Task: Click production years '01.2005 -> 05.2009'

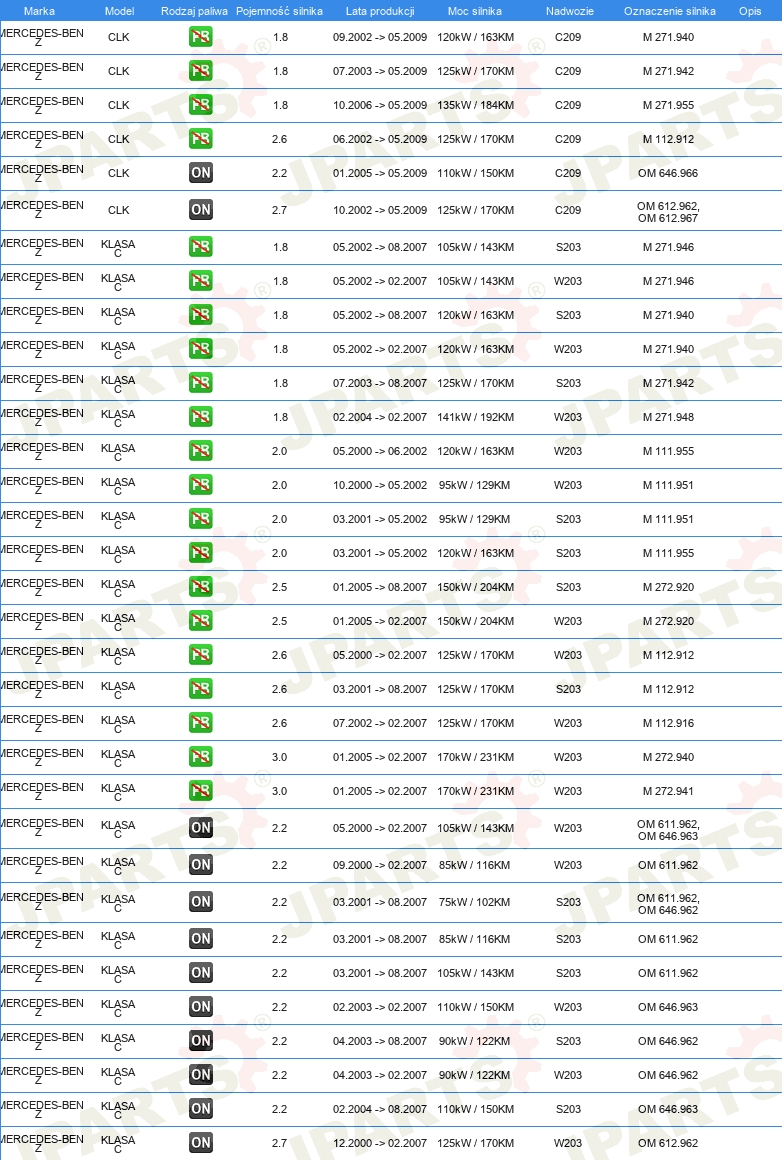Action: [380, 173]
